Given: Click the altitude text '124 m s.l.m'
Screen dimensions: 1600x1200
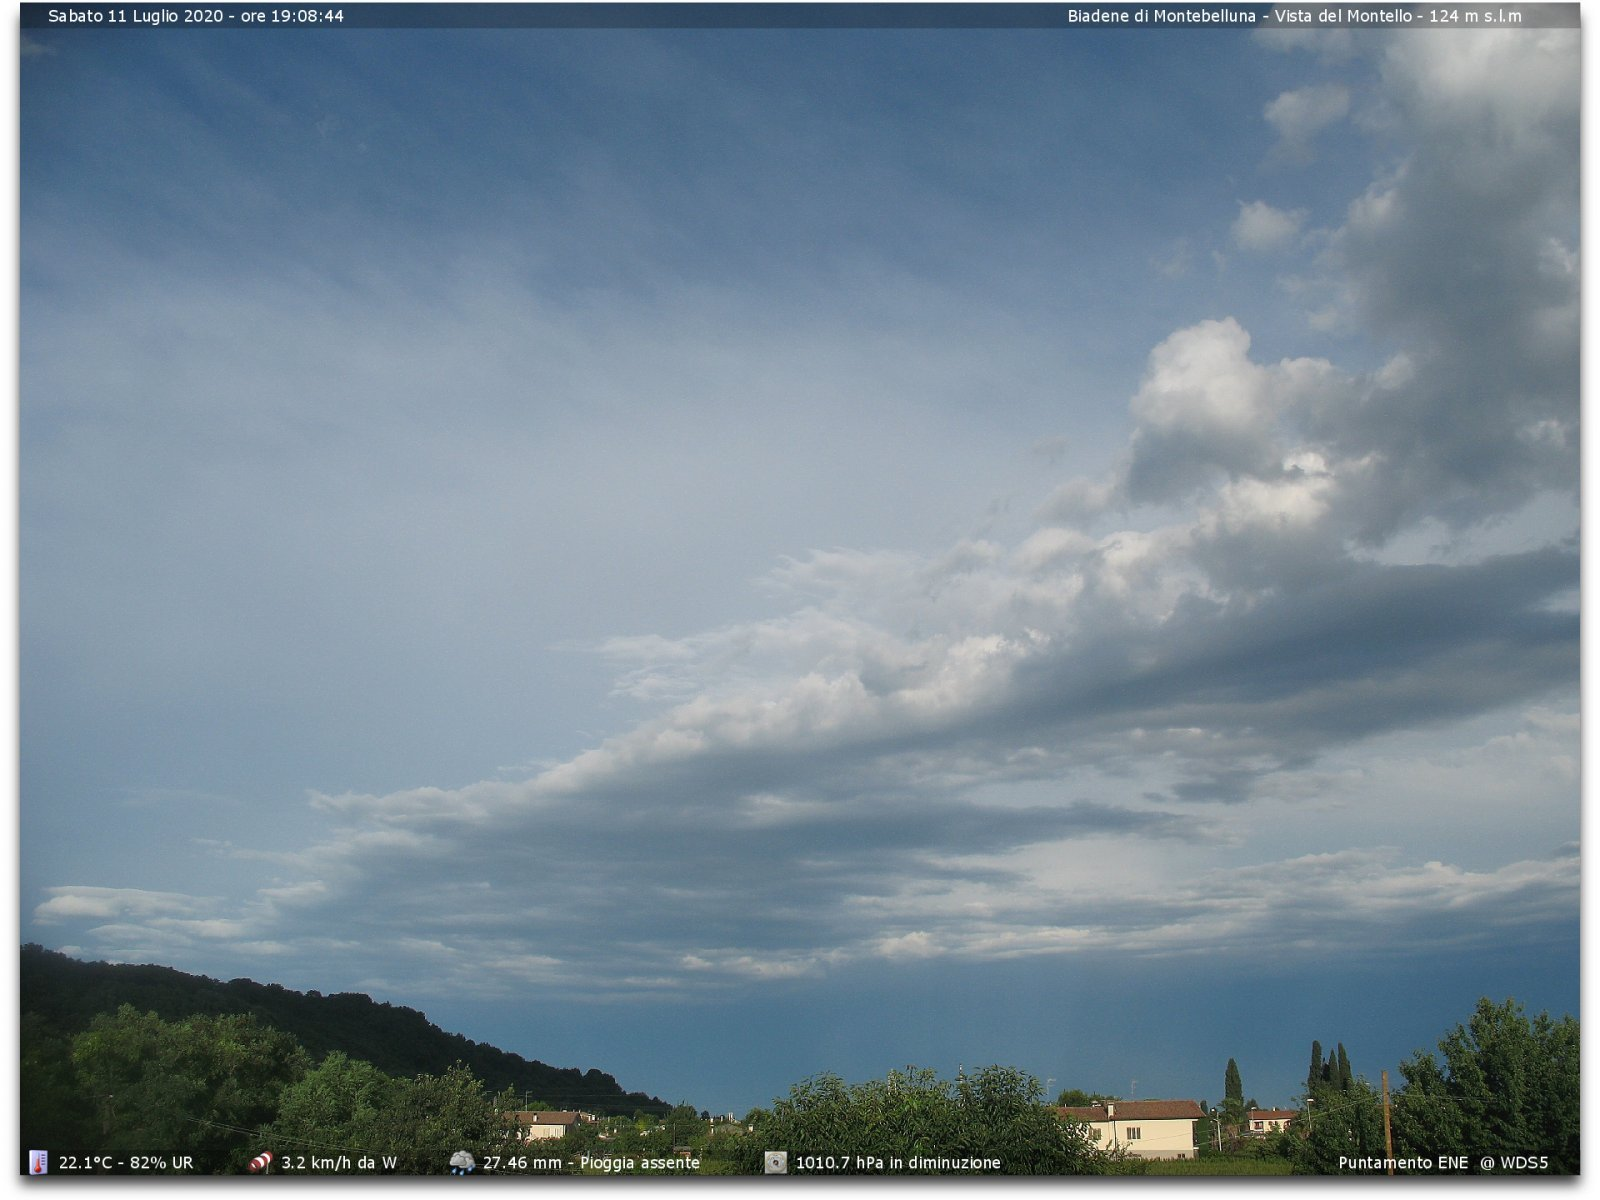Looking at the screenshot, I should click(x=1475, y=16).
